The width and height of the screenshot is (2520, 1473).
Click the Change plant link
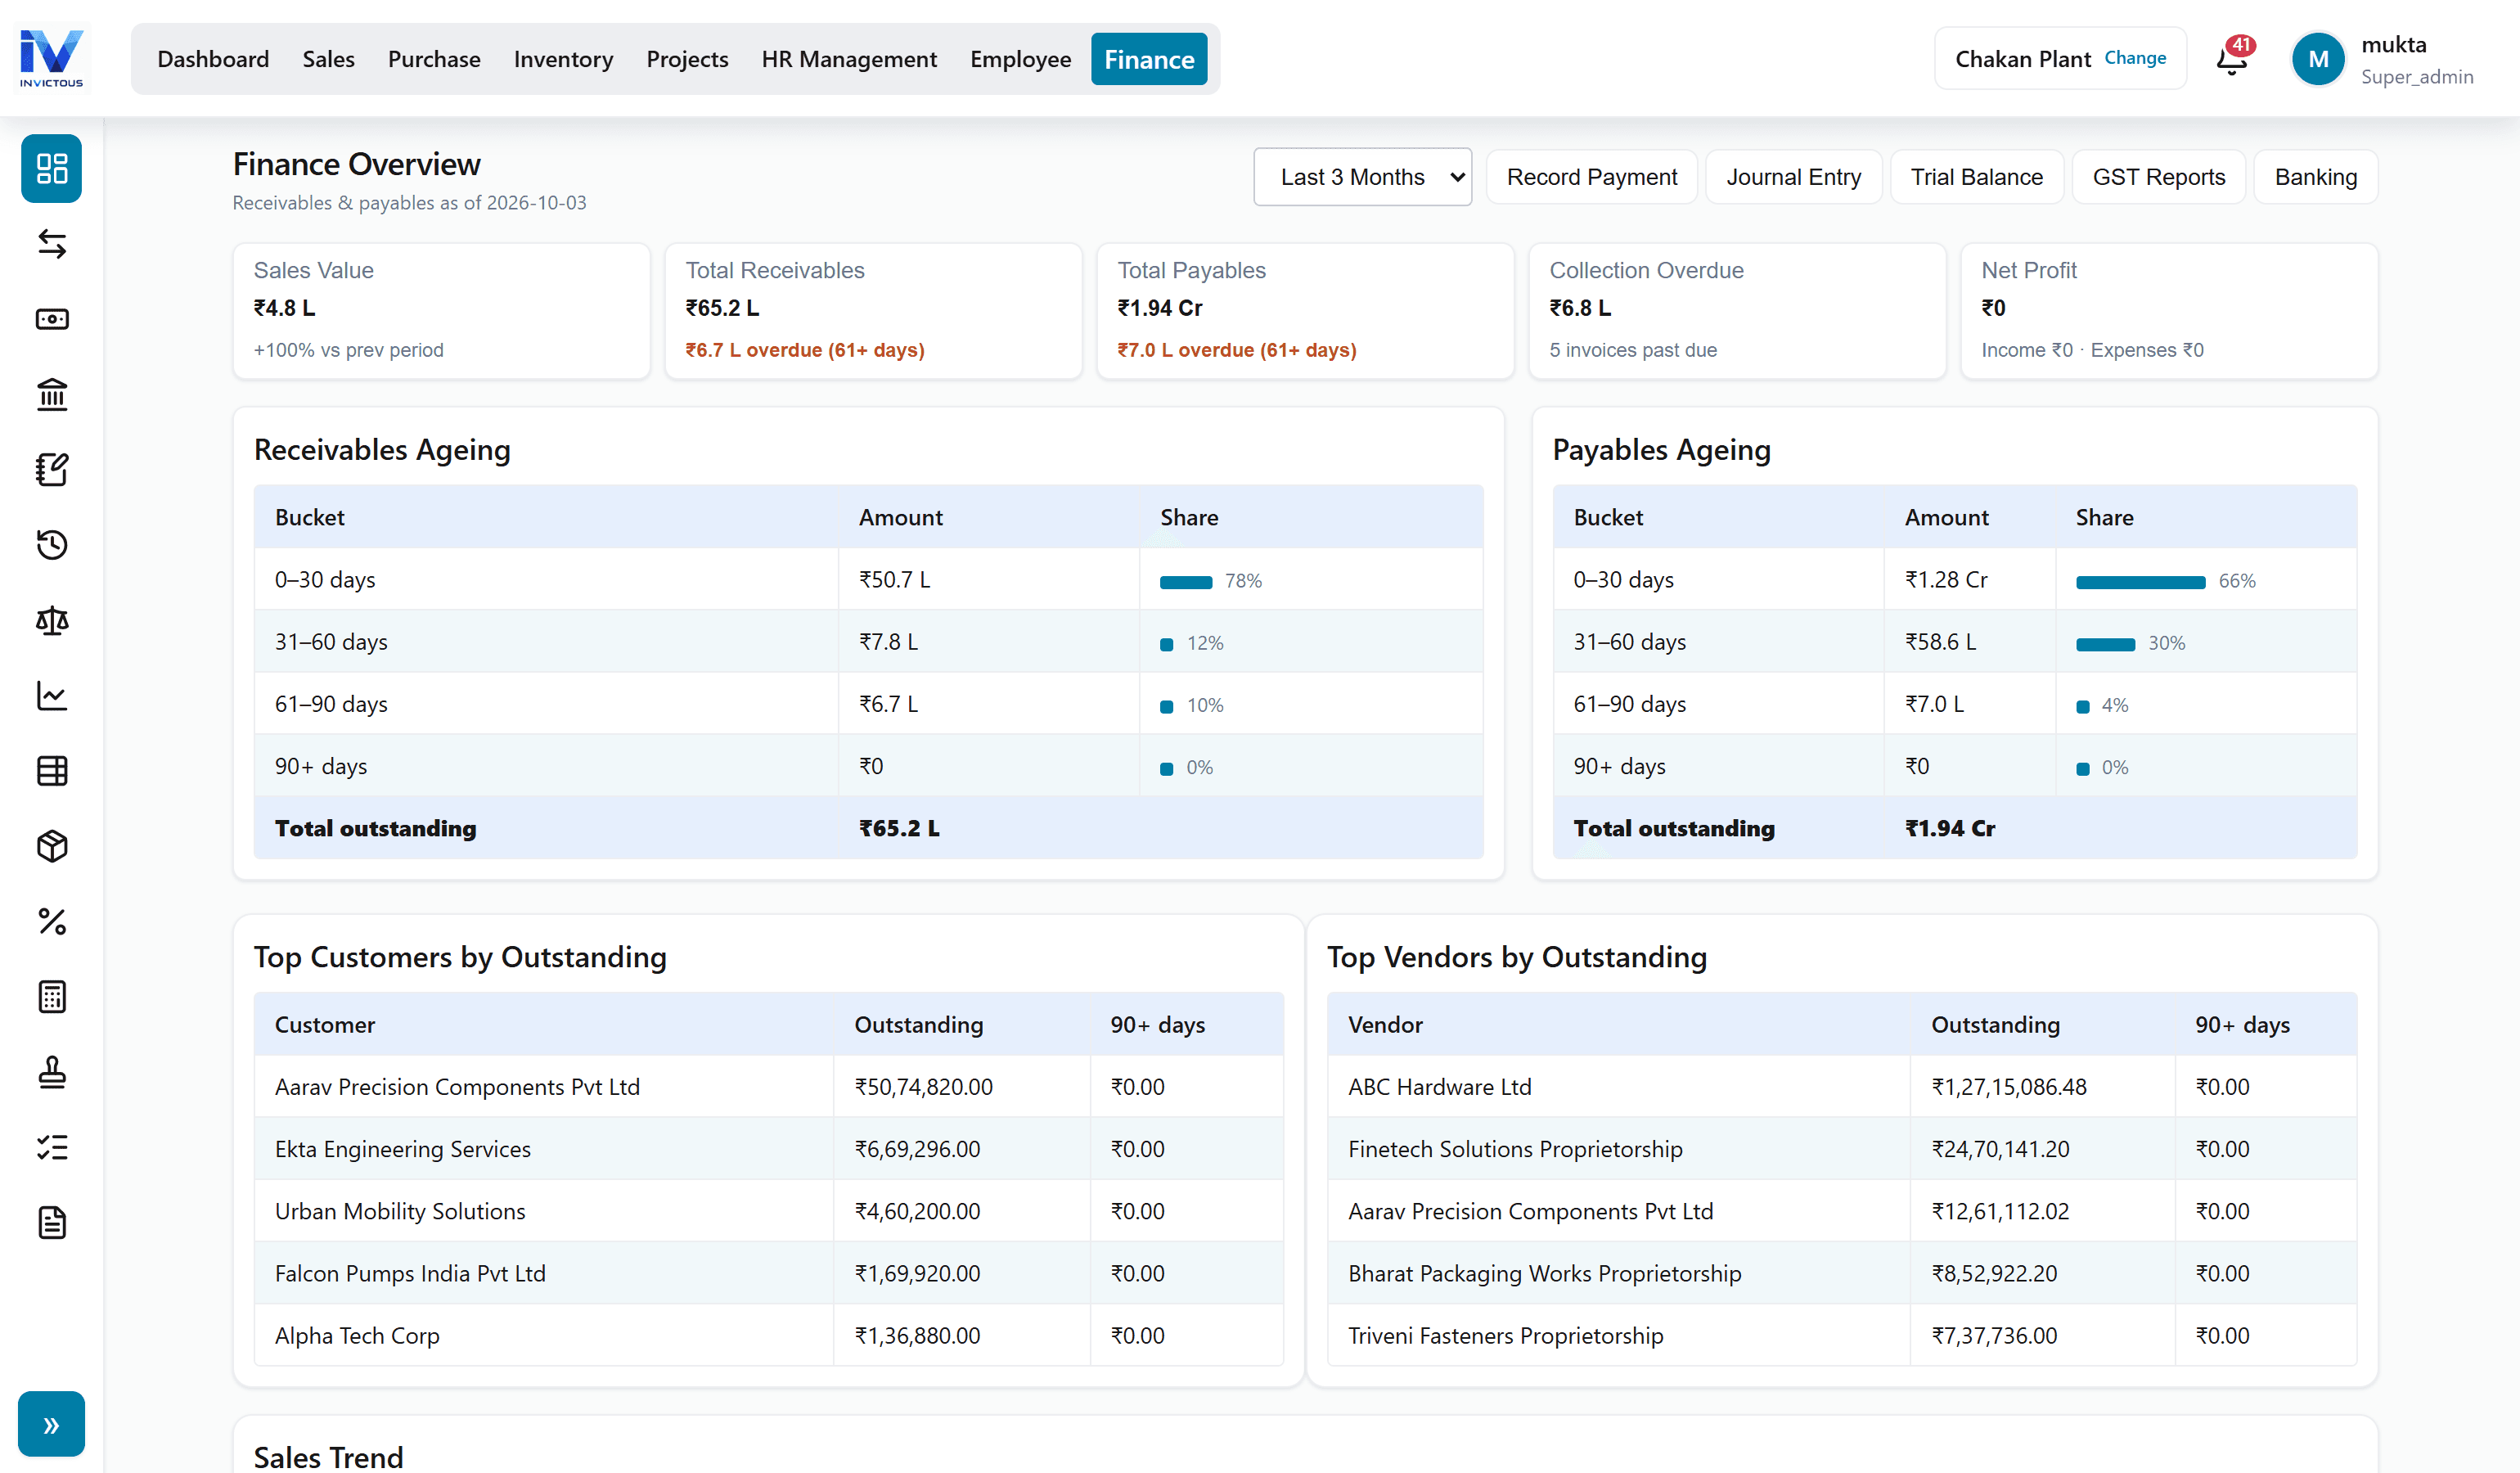2135,58
